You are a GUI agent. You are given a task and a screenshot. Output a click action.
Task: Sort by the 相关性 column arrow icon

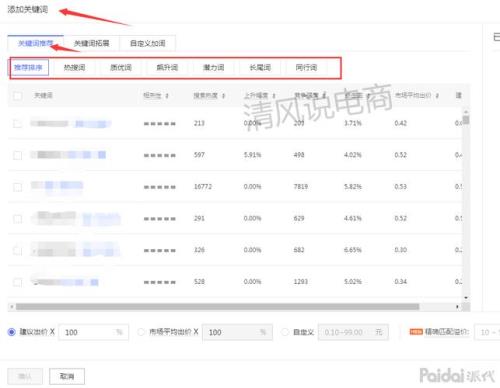[x=167, y=96]
